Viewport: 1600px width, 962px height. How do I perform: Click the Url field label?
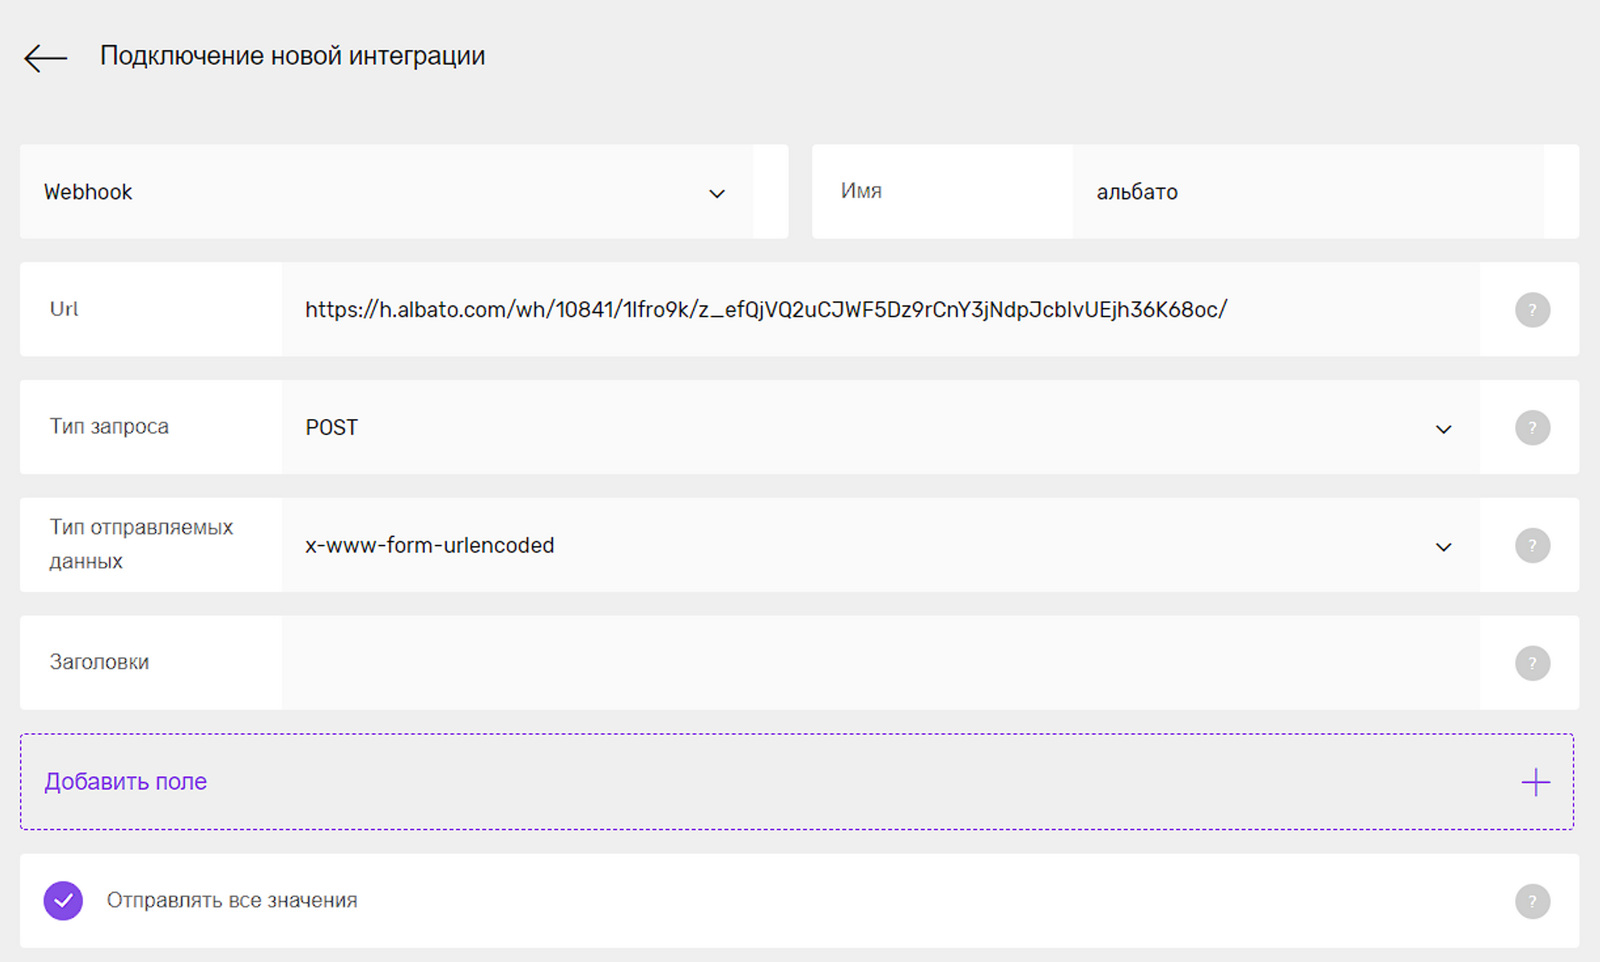pyautogui.click(x=64, y=309)
